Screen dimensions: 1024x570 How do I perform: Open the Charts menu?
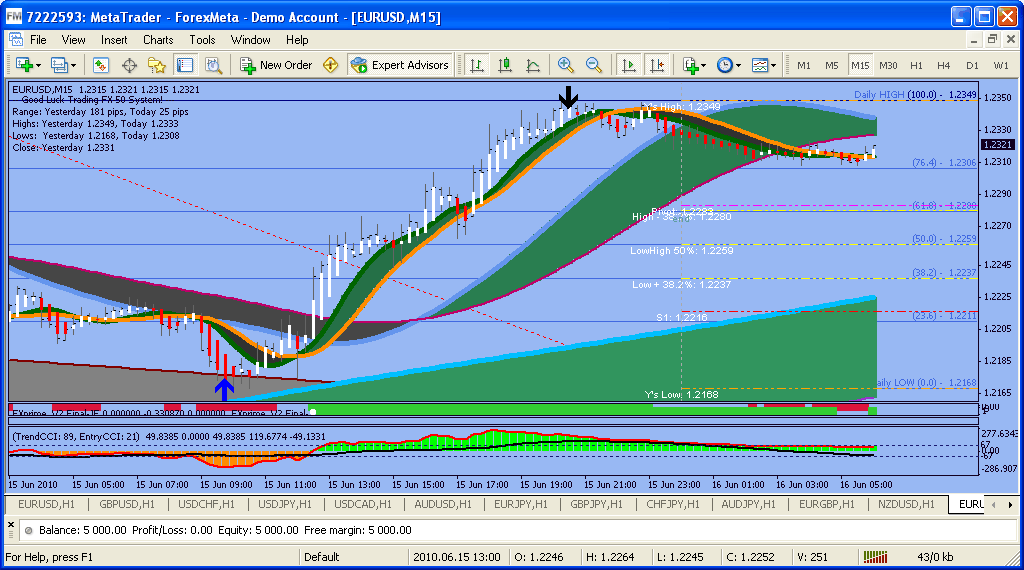[x=158, y=40]
